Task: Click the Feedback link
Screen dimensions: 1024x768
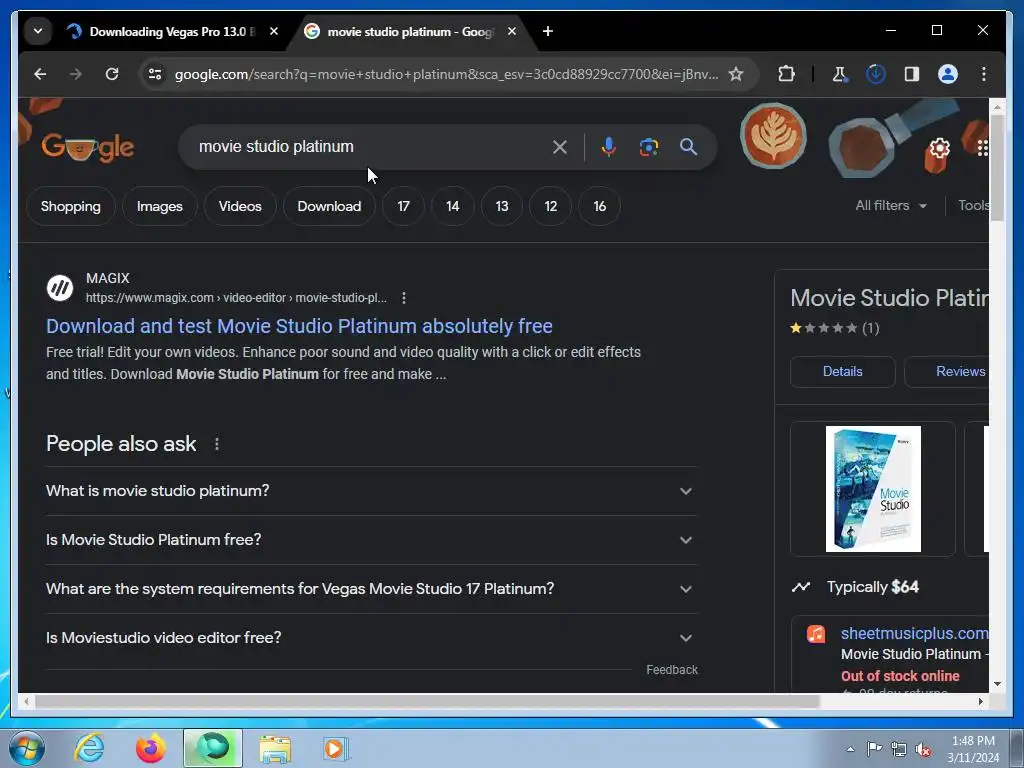Action: (x=672, y=670)
